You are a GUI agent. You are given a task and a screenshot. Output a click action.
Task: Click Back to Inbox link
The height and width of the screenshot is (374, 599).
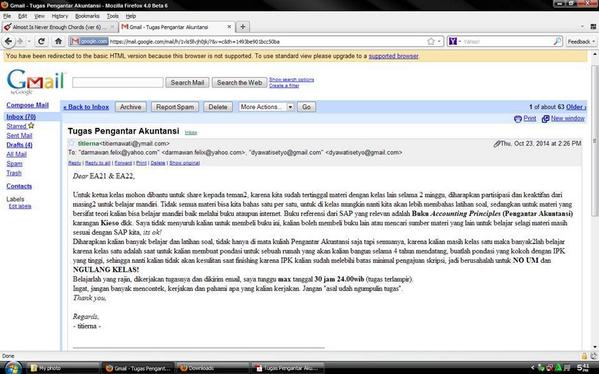pos(86,107)
